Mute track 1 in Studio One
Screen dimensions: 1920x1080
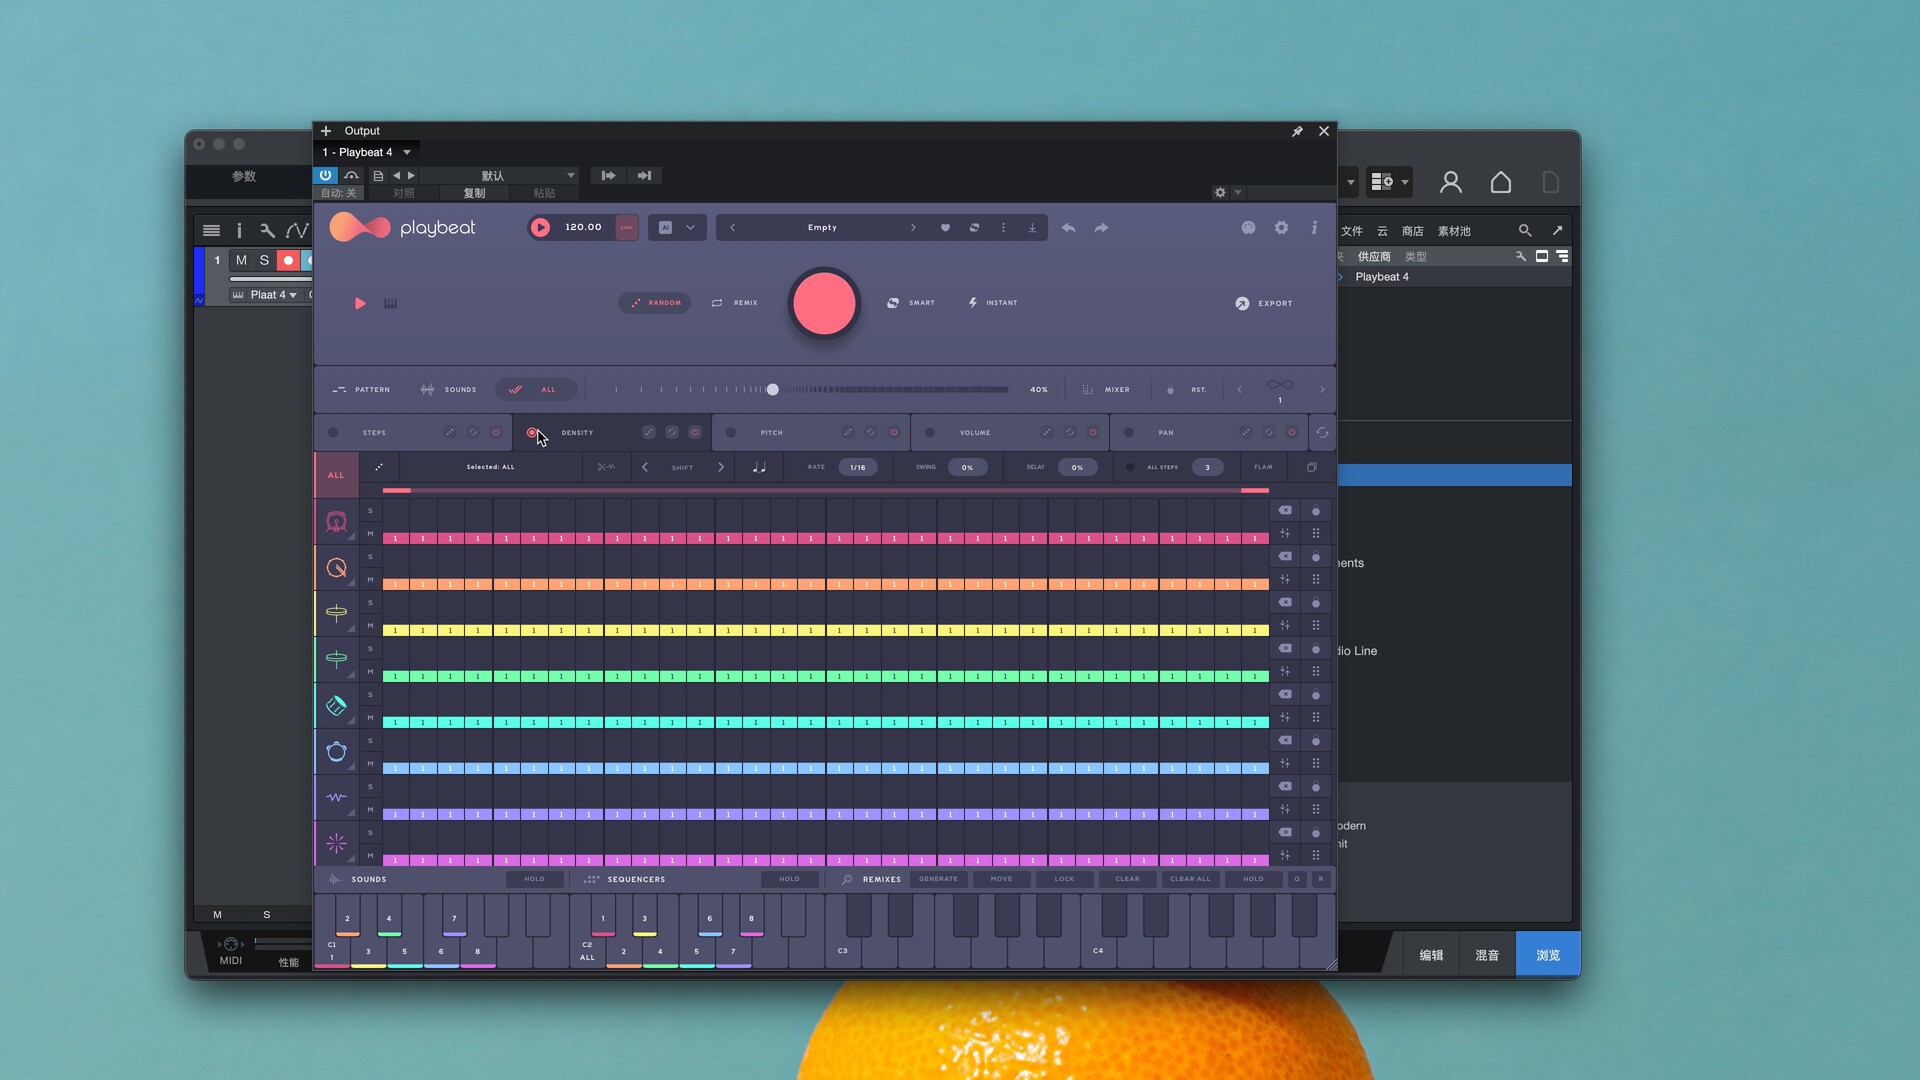click(241, 260)
